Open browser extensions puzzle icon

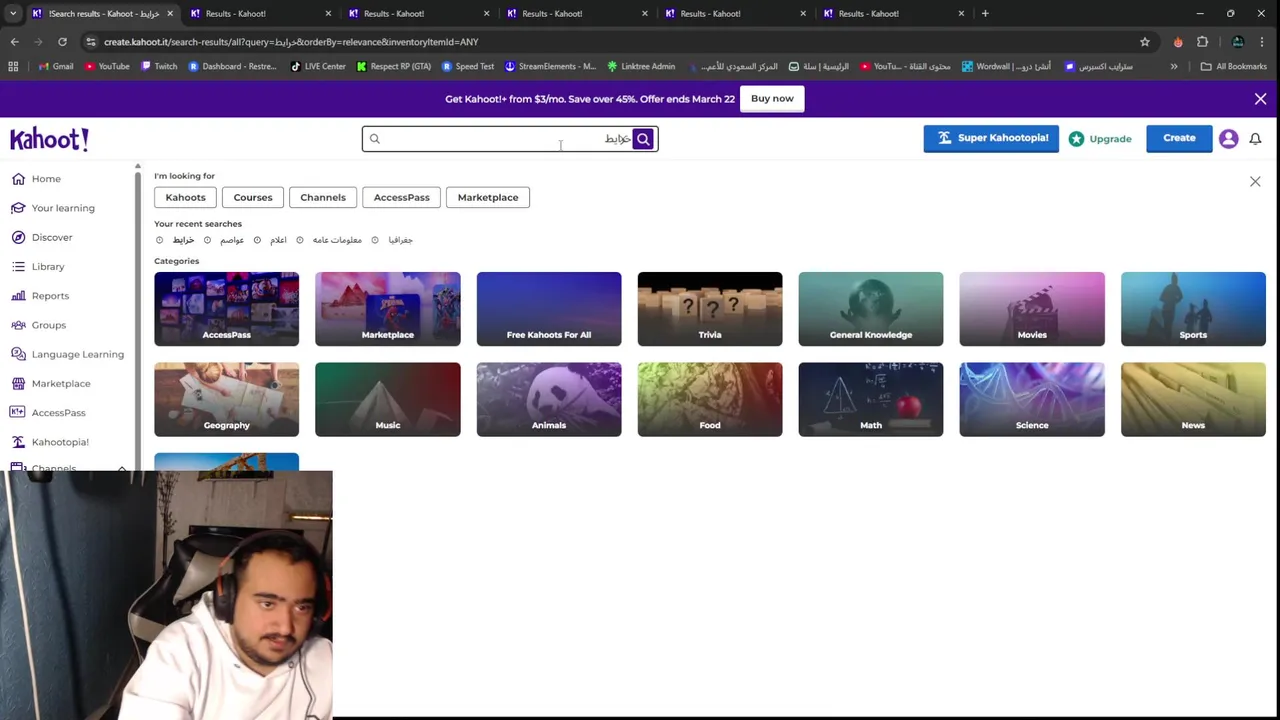(x=1203, y=42)
